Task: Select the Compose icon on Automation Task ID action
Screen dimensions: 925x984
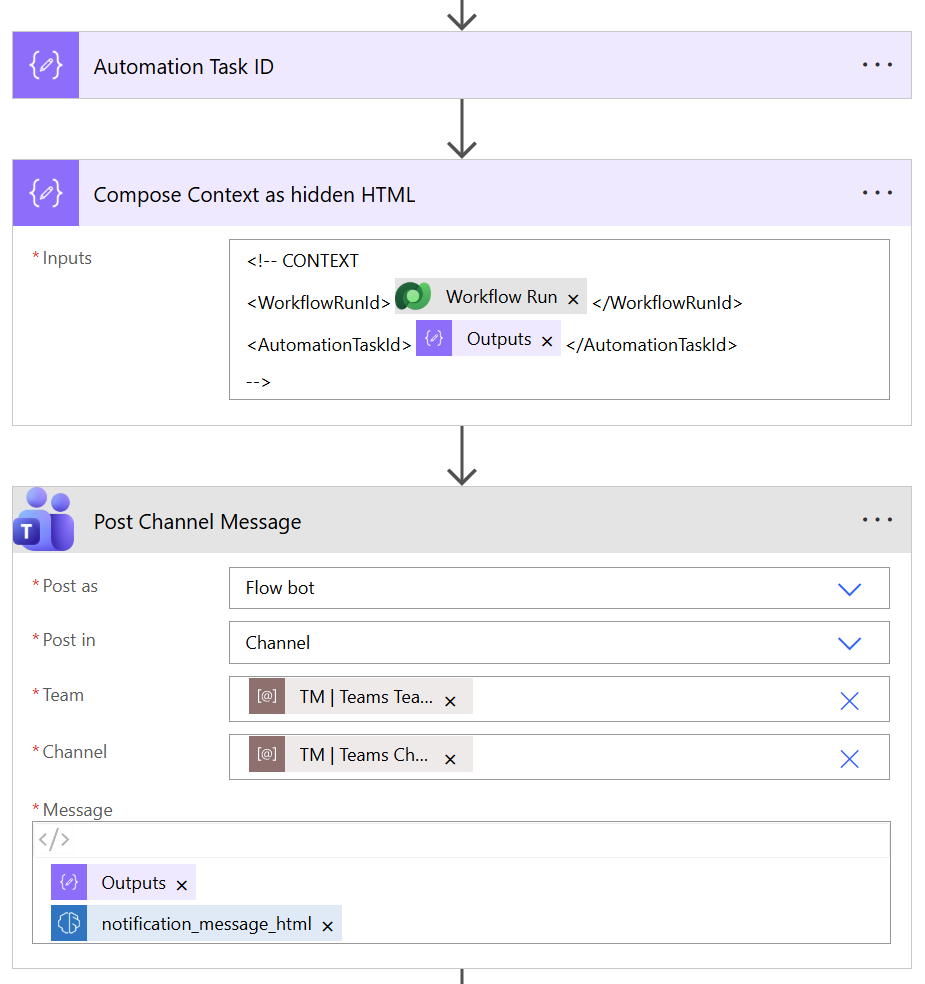Action: pyautogui.click(x=45, y=65)
